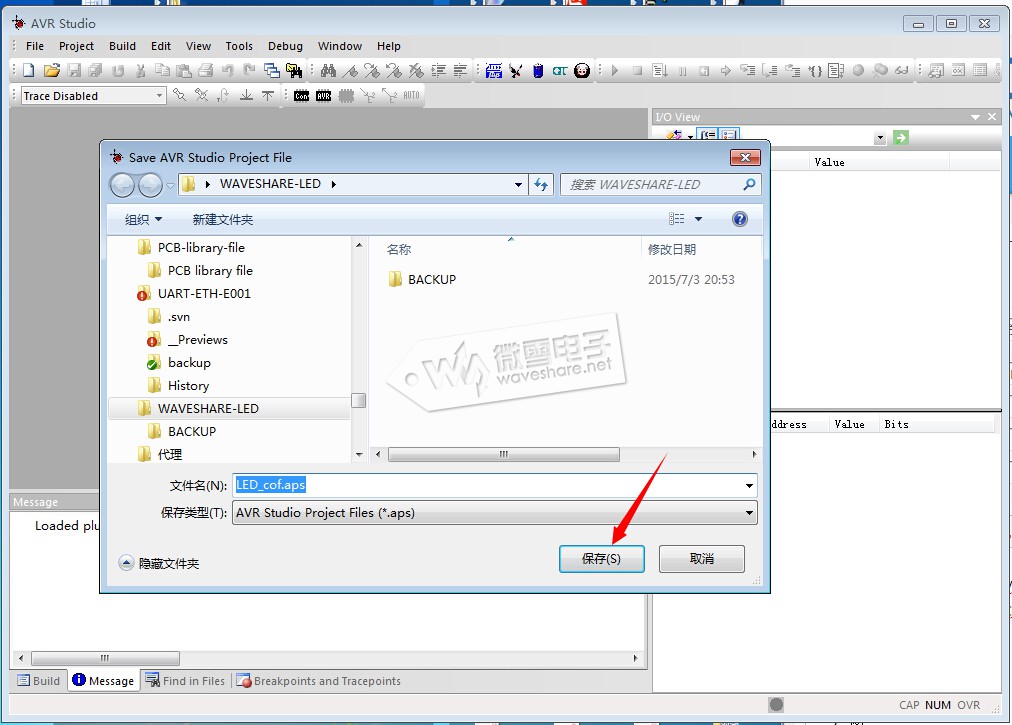Click the 保存(S) save button

(601, 559)
